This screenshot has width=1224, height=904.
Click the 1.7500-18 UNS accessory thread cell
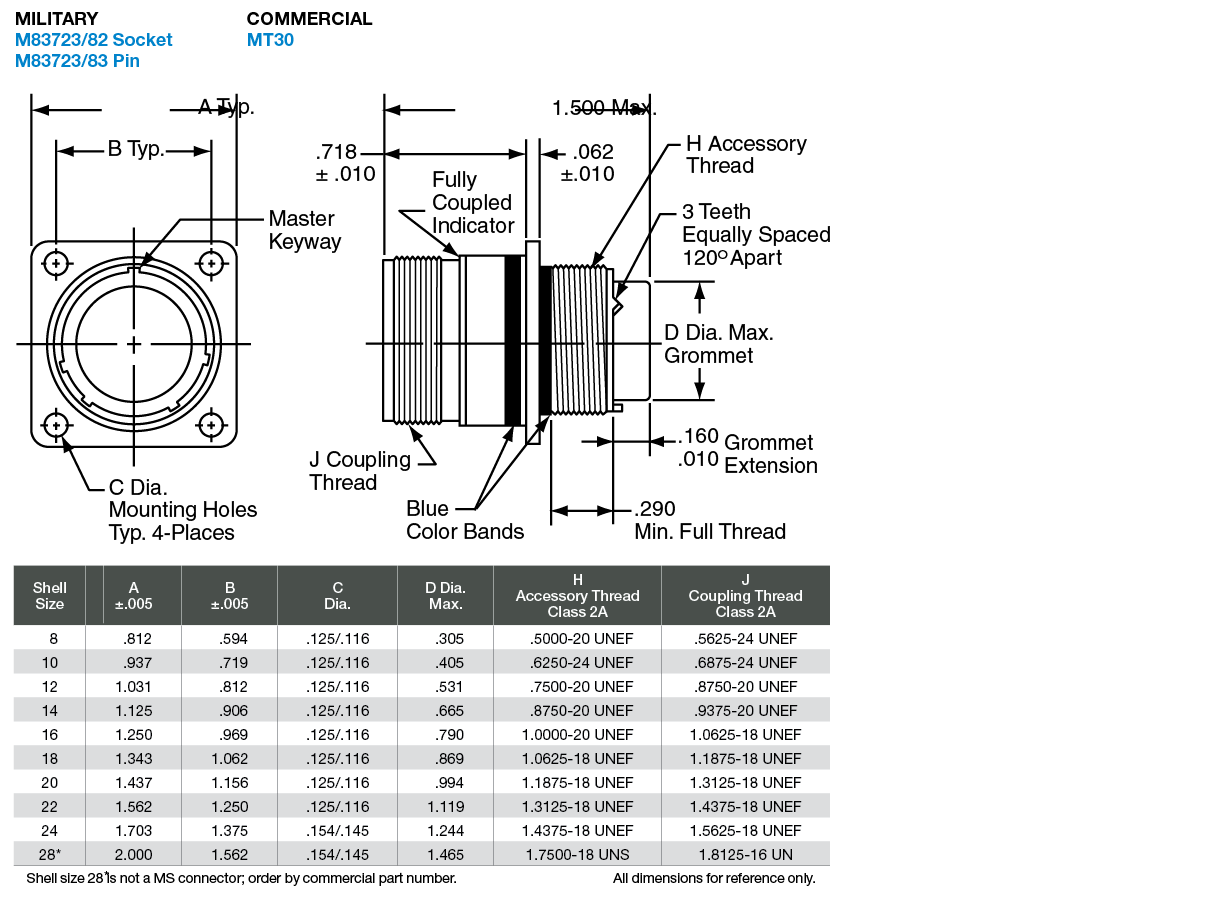(577, 854)
